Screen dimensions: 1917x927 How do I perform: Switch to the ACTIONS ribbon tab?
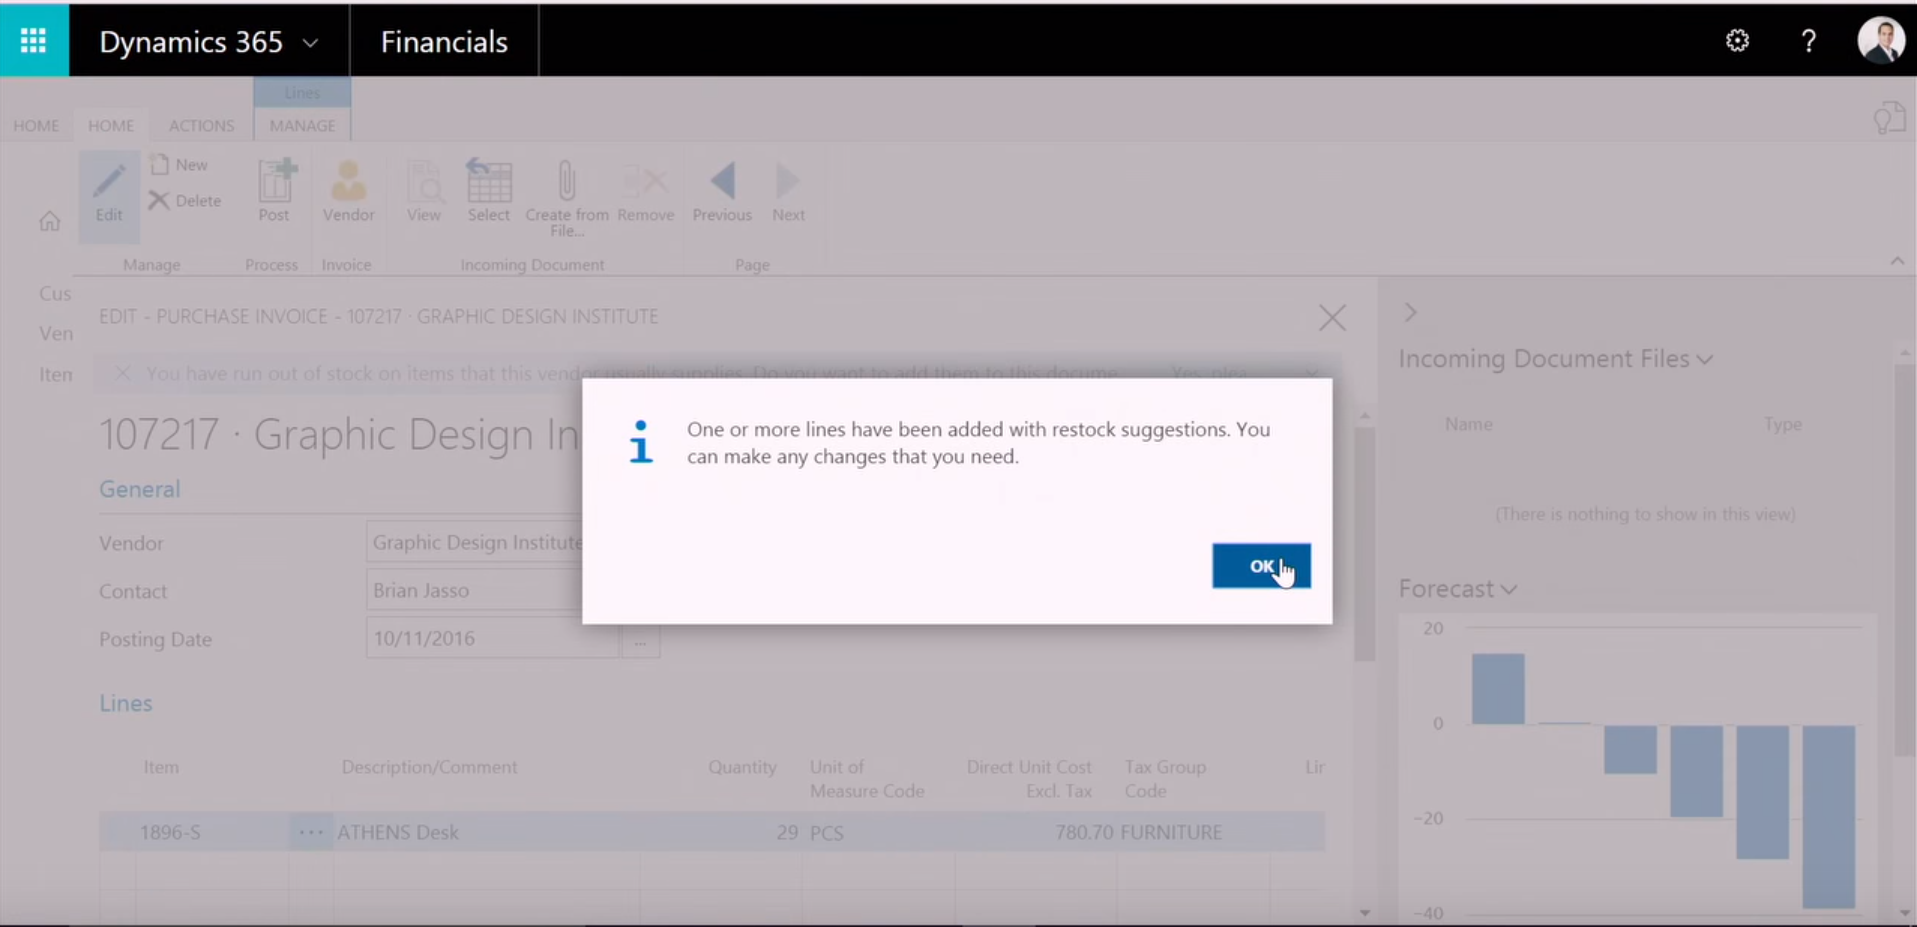click(201, 126)
